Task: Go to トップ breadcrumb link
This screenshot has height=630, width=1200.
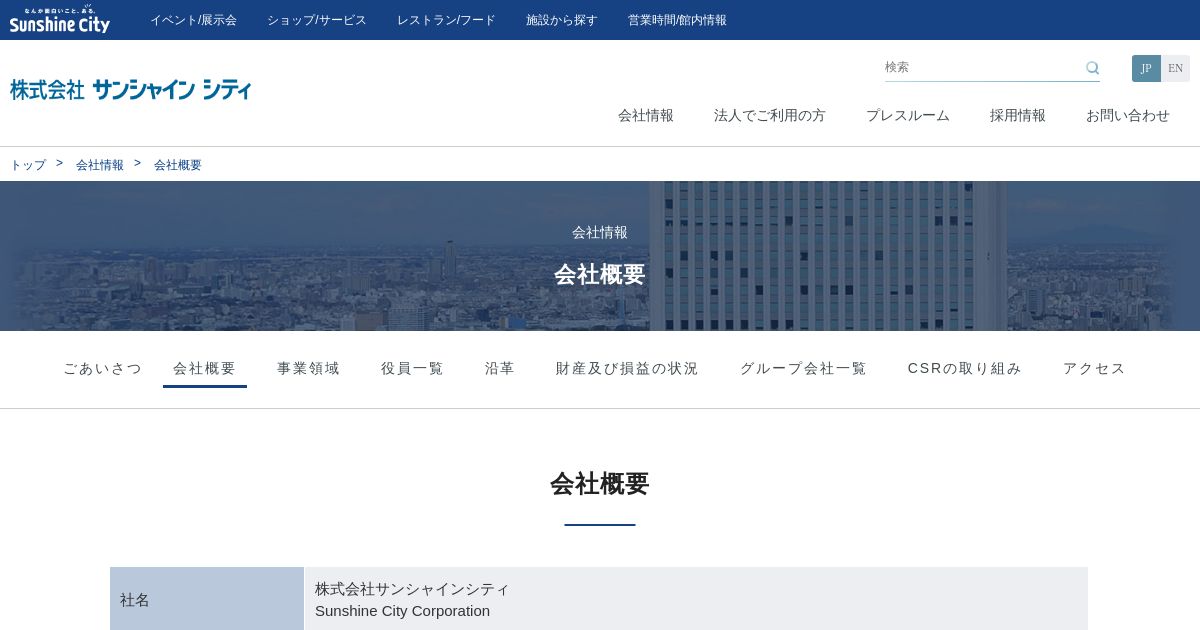Action: 28,165
